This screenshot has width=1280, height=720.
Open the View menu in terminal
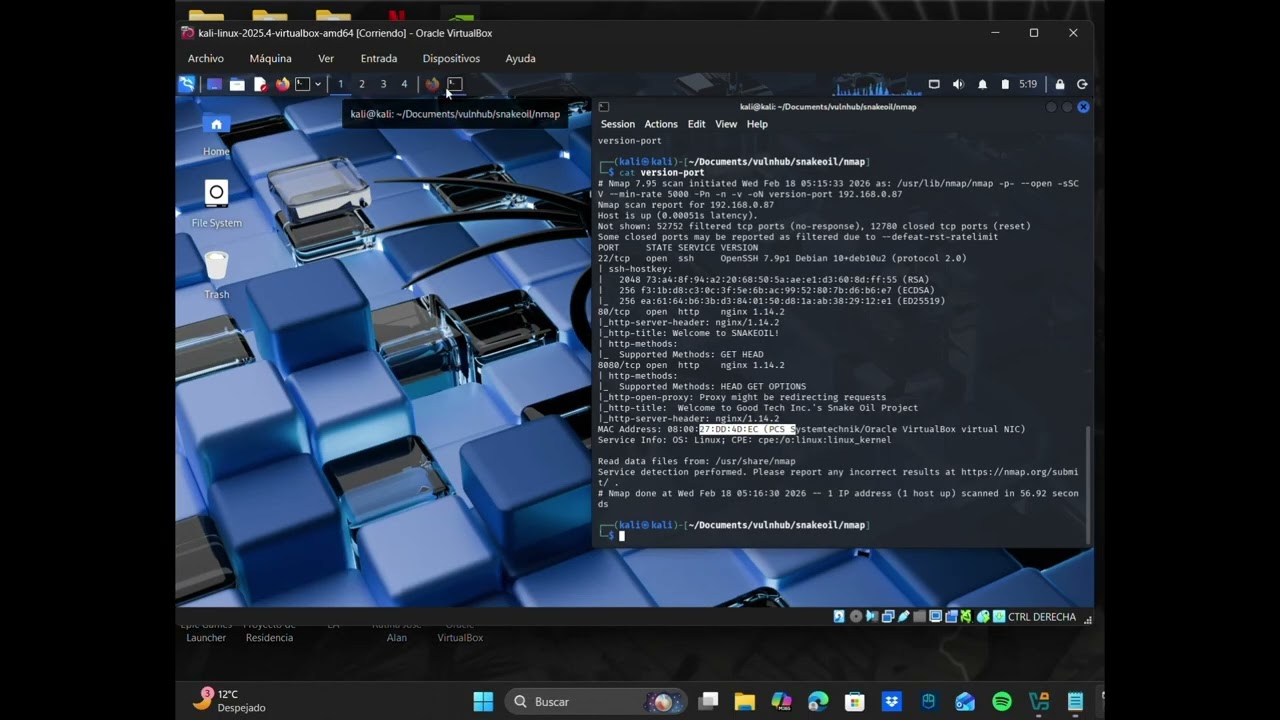tap(726, 124)
